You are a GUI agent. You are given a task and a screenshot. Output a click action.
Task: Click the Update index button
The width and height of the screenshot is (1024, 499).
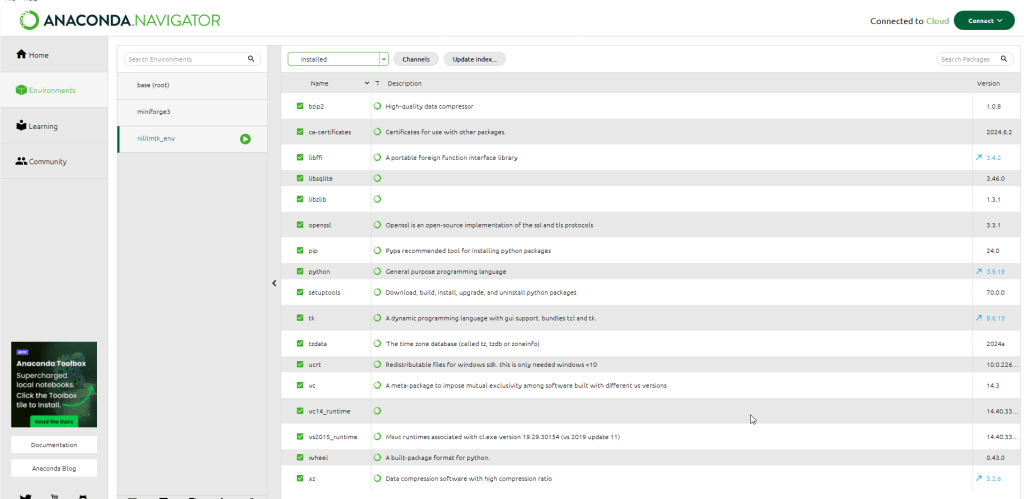point(474,60)
